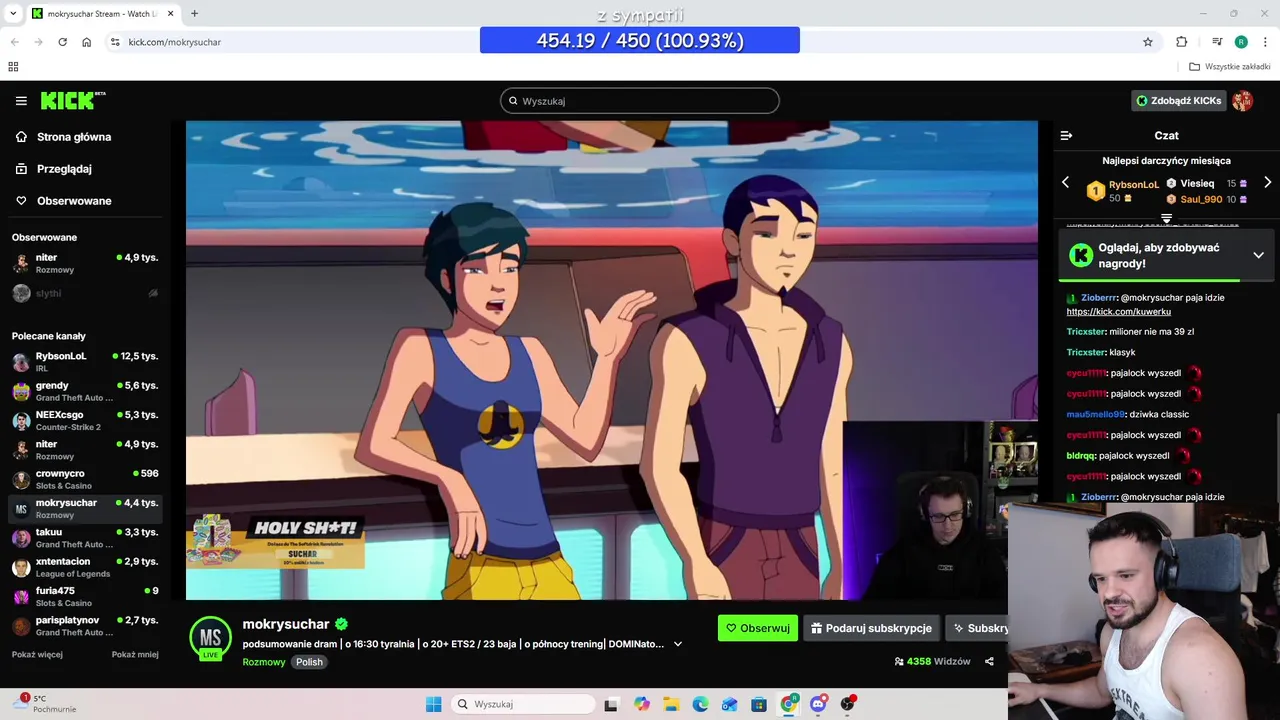Click the Polish language tag
Image resolution: width=1280 pixels, height=720 pixels.
pos(309,662)
